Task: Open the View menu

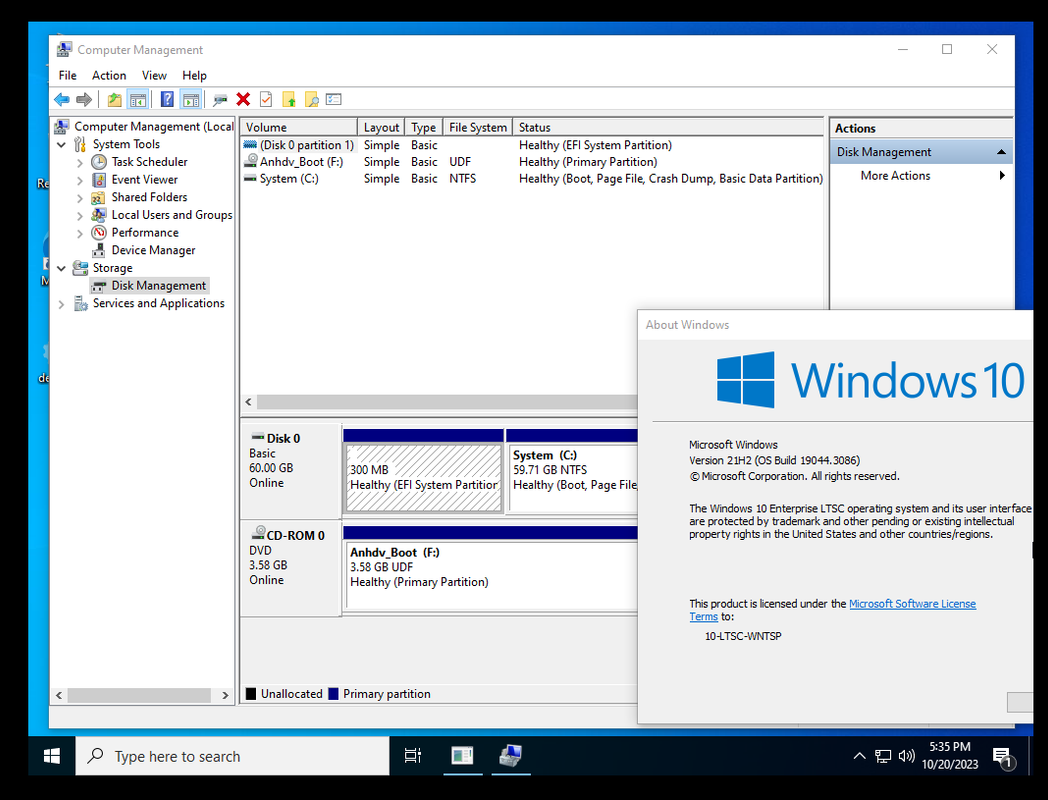Action: tap(154, 76)
